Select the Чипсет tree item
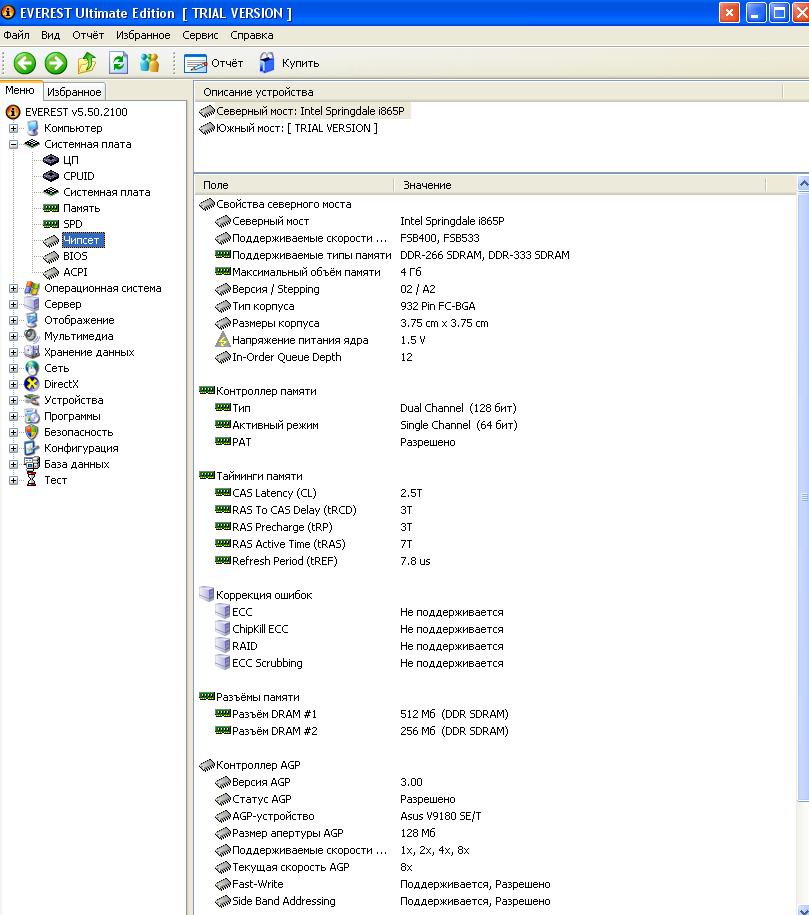Image resolution: width=809 pixels, height=915 pixels. [81, 240]
